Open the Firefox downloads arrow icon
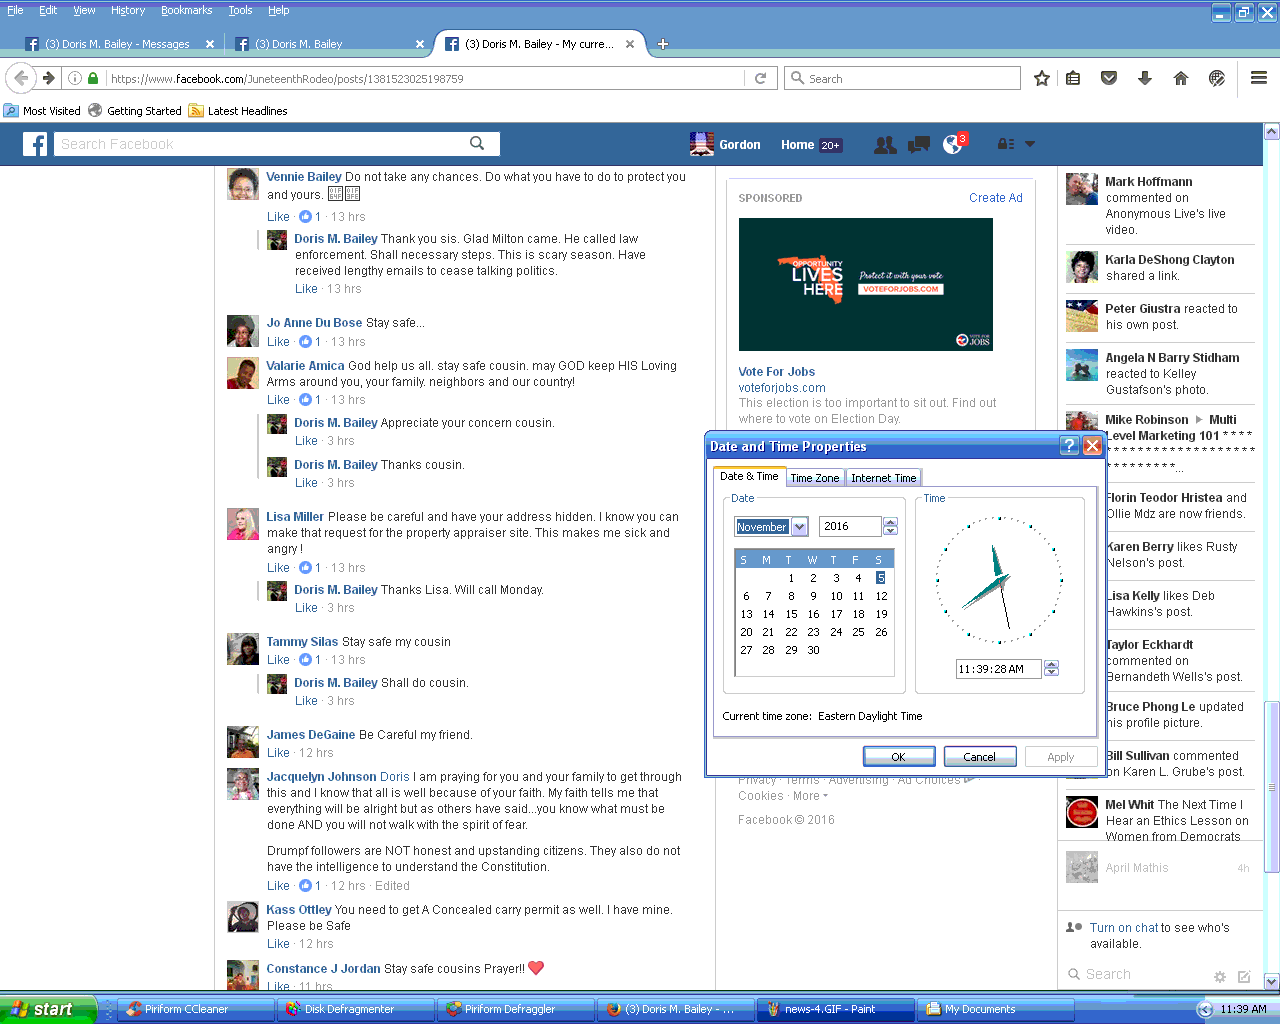The width and height of the screenshot is (1280, 1024). coord(1145,78)
